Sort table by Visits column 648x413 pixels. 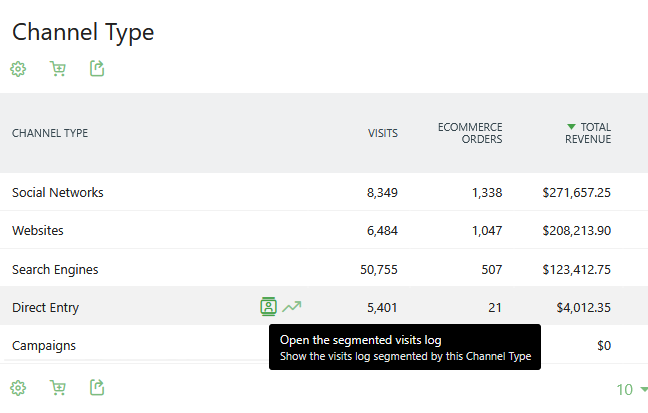click(382, 133)
